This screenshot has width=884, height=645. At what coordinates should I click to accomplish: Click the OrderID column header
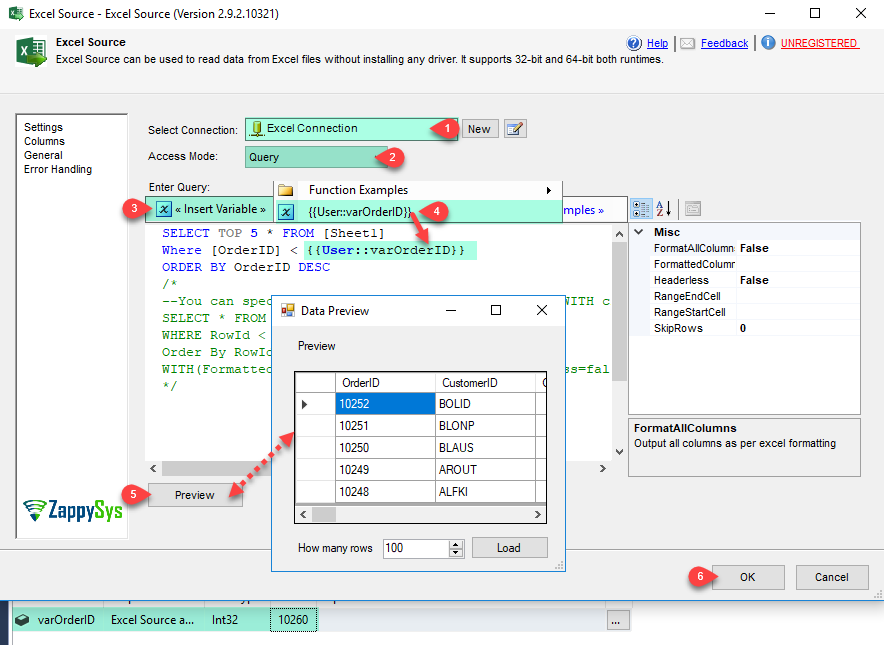(386, 383)
